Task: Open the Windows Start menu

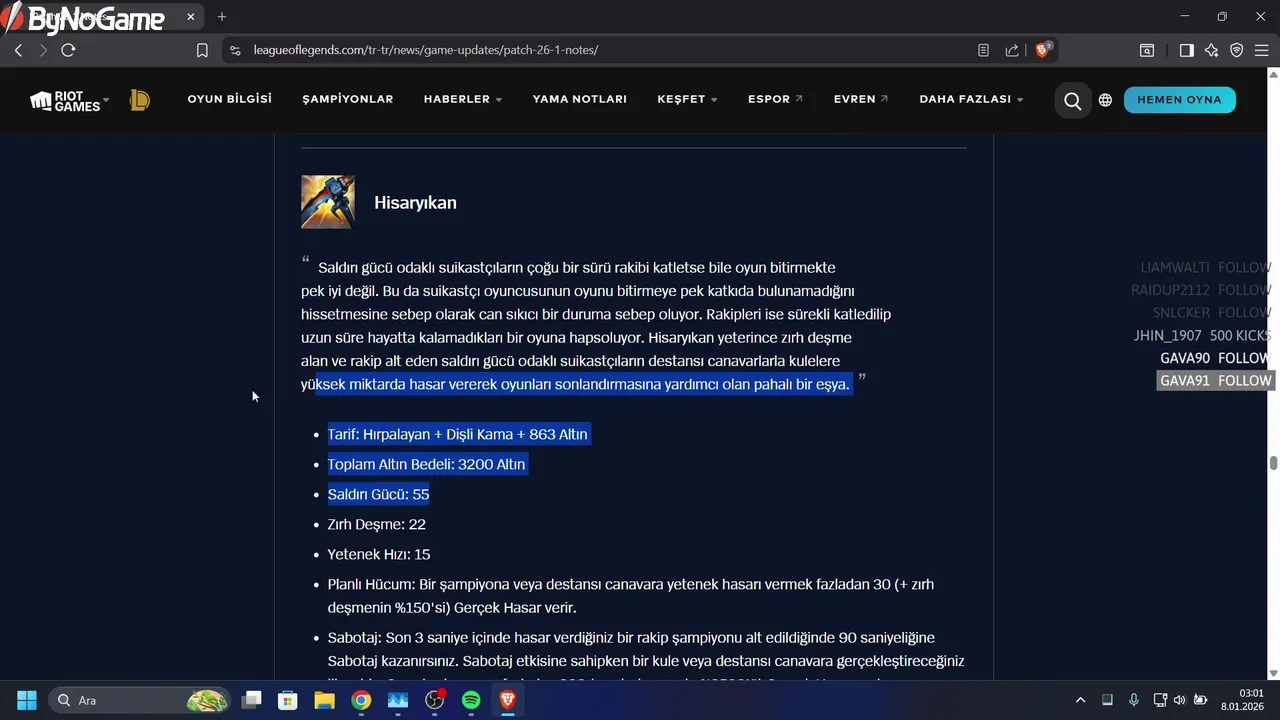Action: (27, 700)
